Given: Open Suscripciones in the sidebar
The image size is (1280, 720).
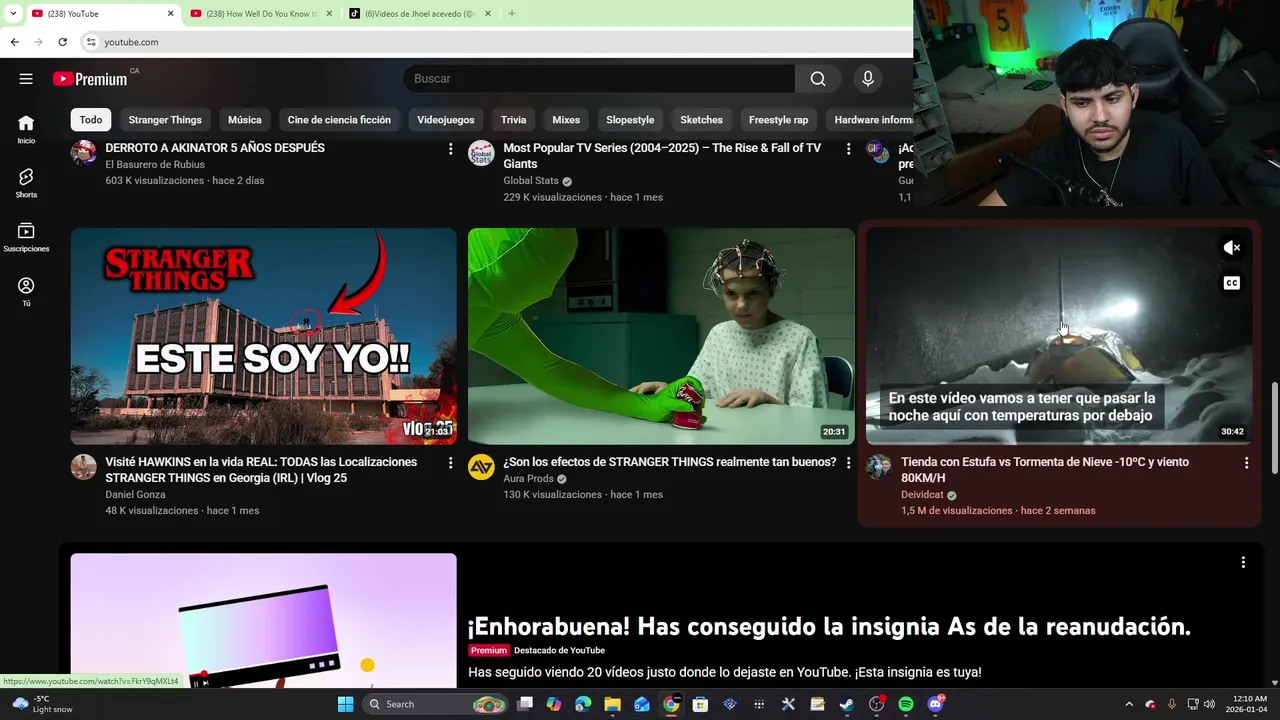Looking at the screenshot, I should pyautogui.click(x=26, y=236).
